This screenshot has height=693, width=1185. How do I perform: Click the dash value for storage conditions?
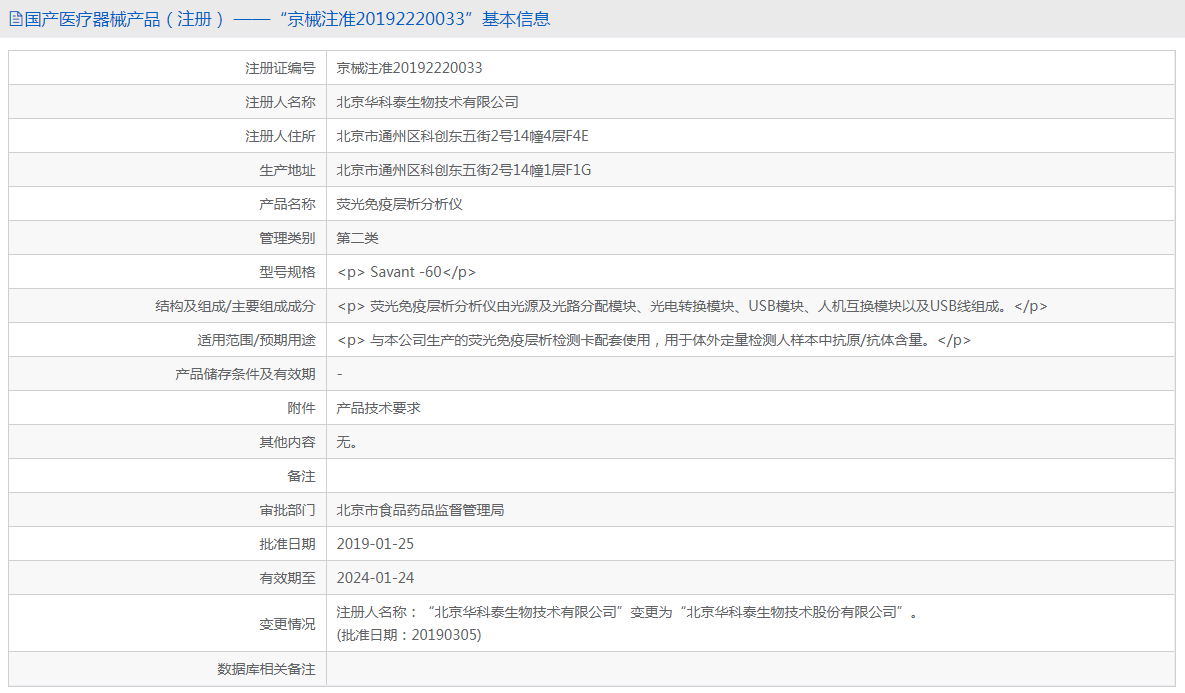point(339,374)
